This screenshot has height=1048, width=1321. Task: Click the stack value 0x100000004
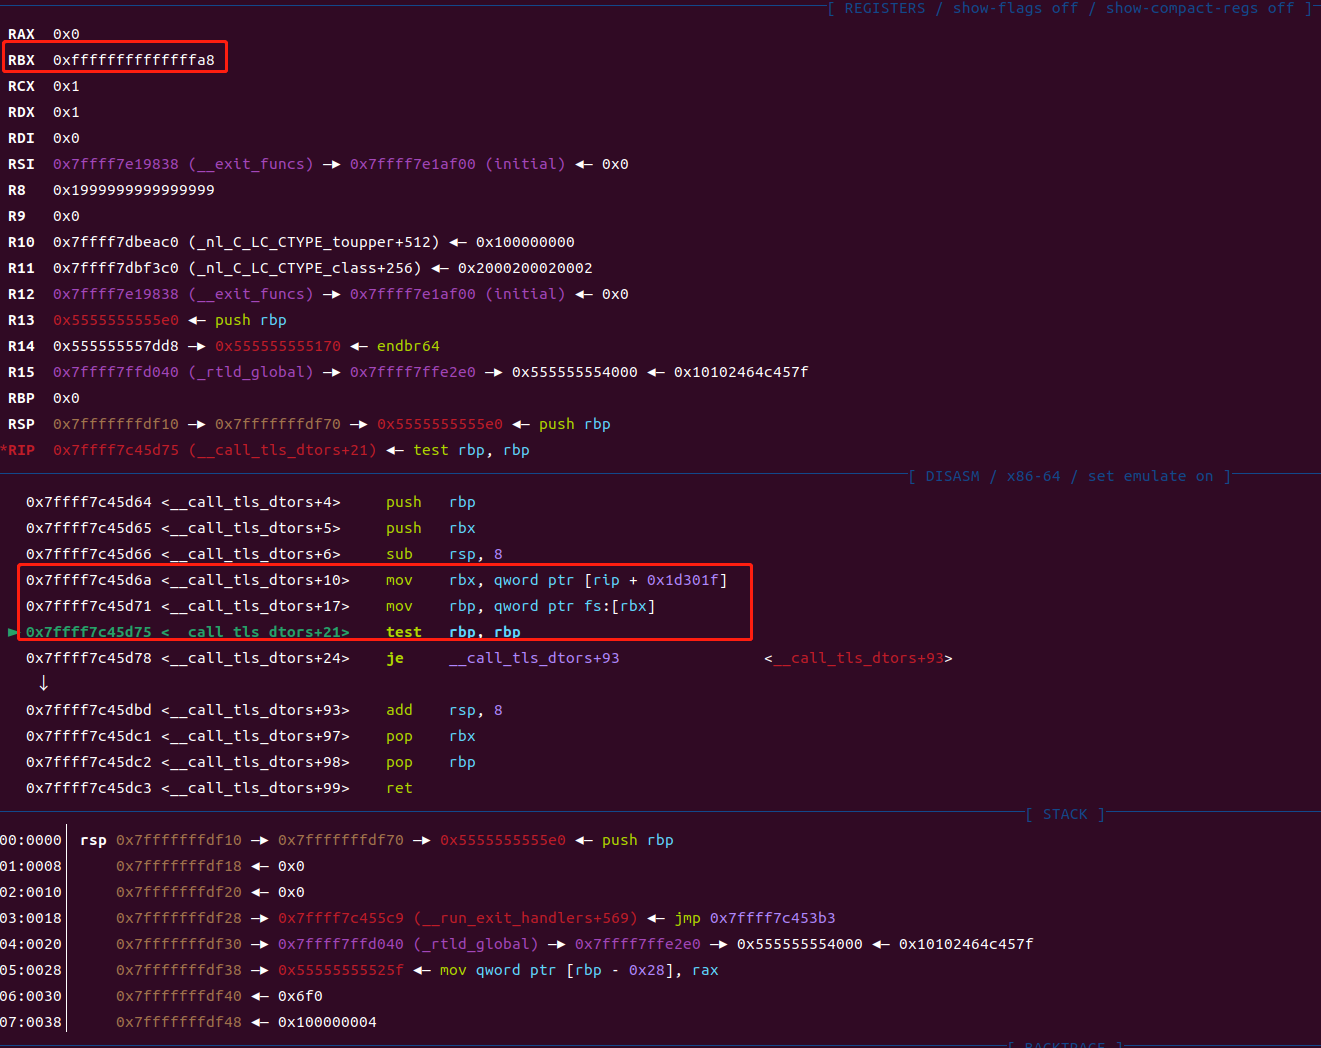point(327,1022)
